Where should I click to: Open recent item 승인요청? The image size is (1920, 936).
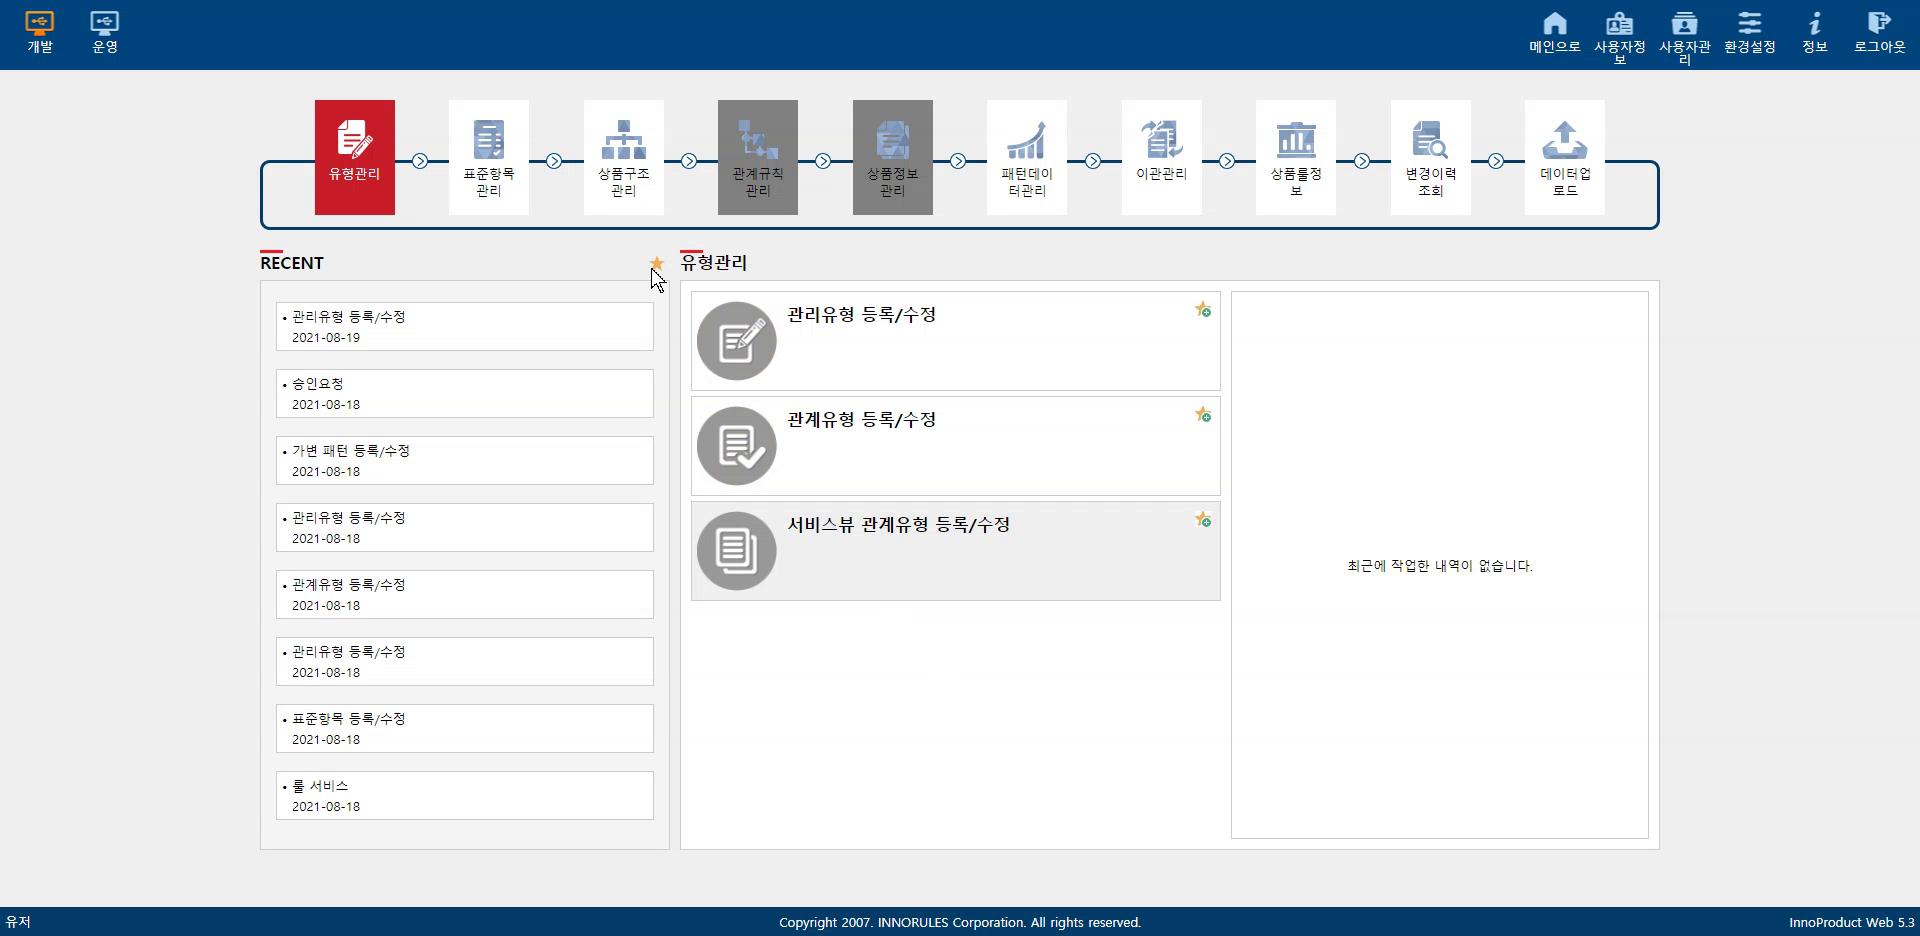(x=464, y=394)
